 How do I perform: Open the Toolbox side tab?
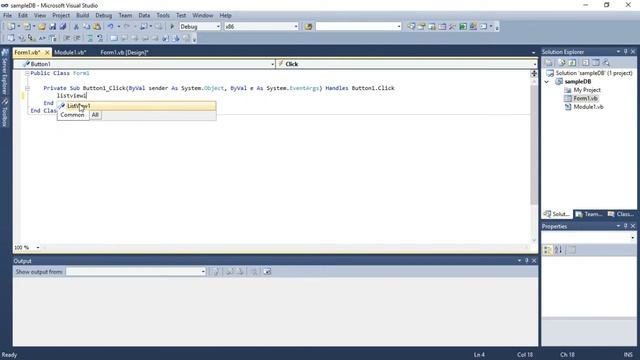[5, 113]
